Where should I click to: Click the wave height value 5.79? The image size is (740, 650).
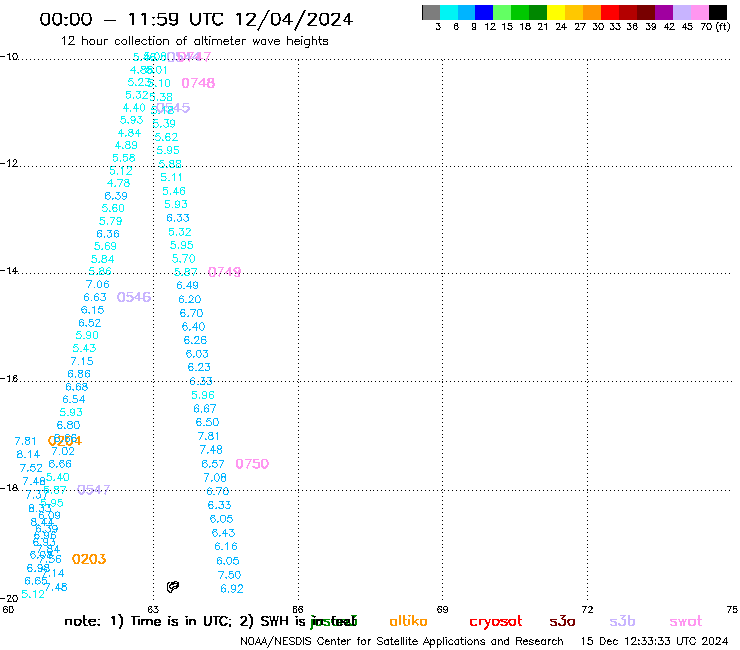tap(110, 221)
